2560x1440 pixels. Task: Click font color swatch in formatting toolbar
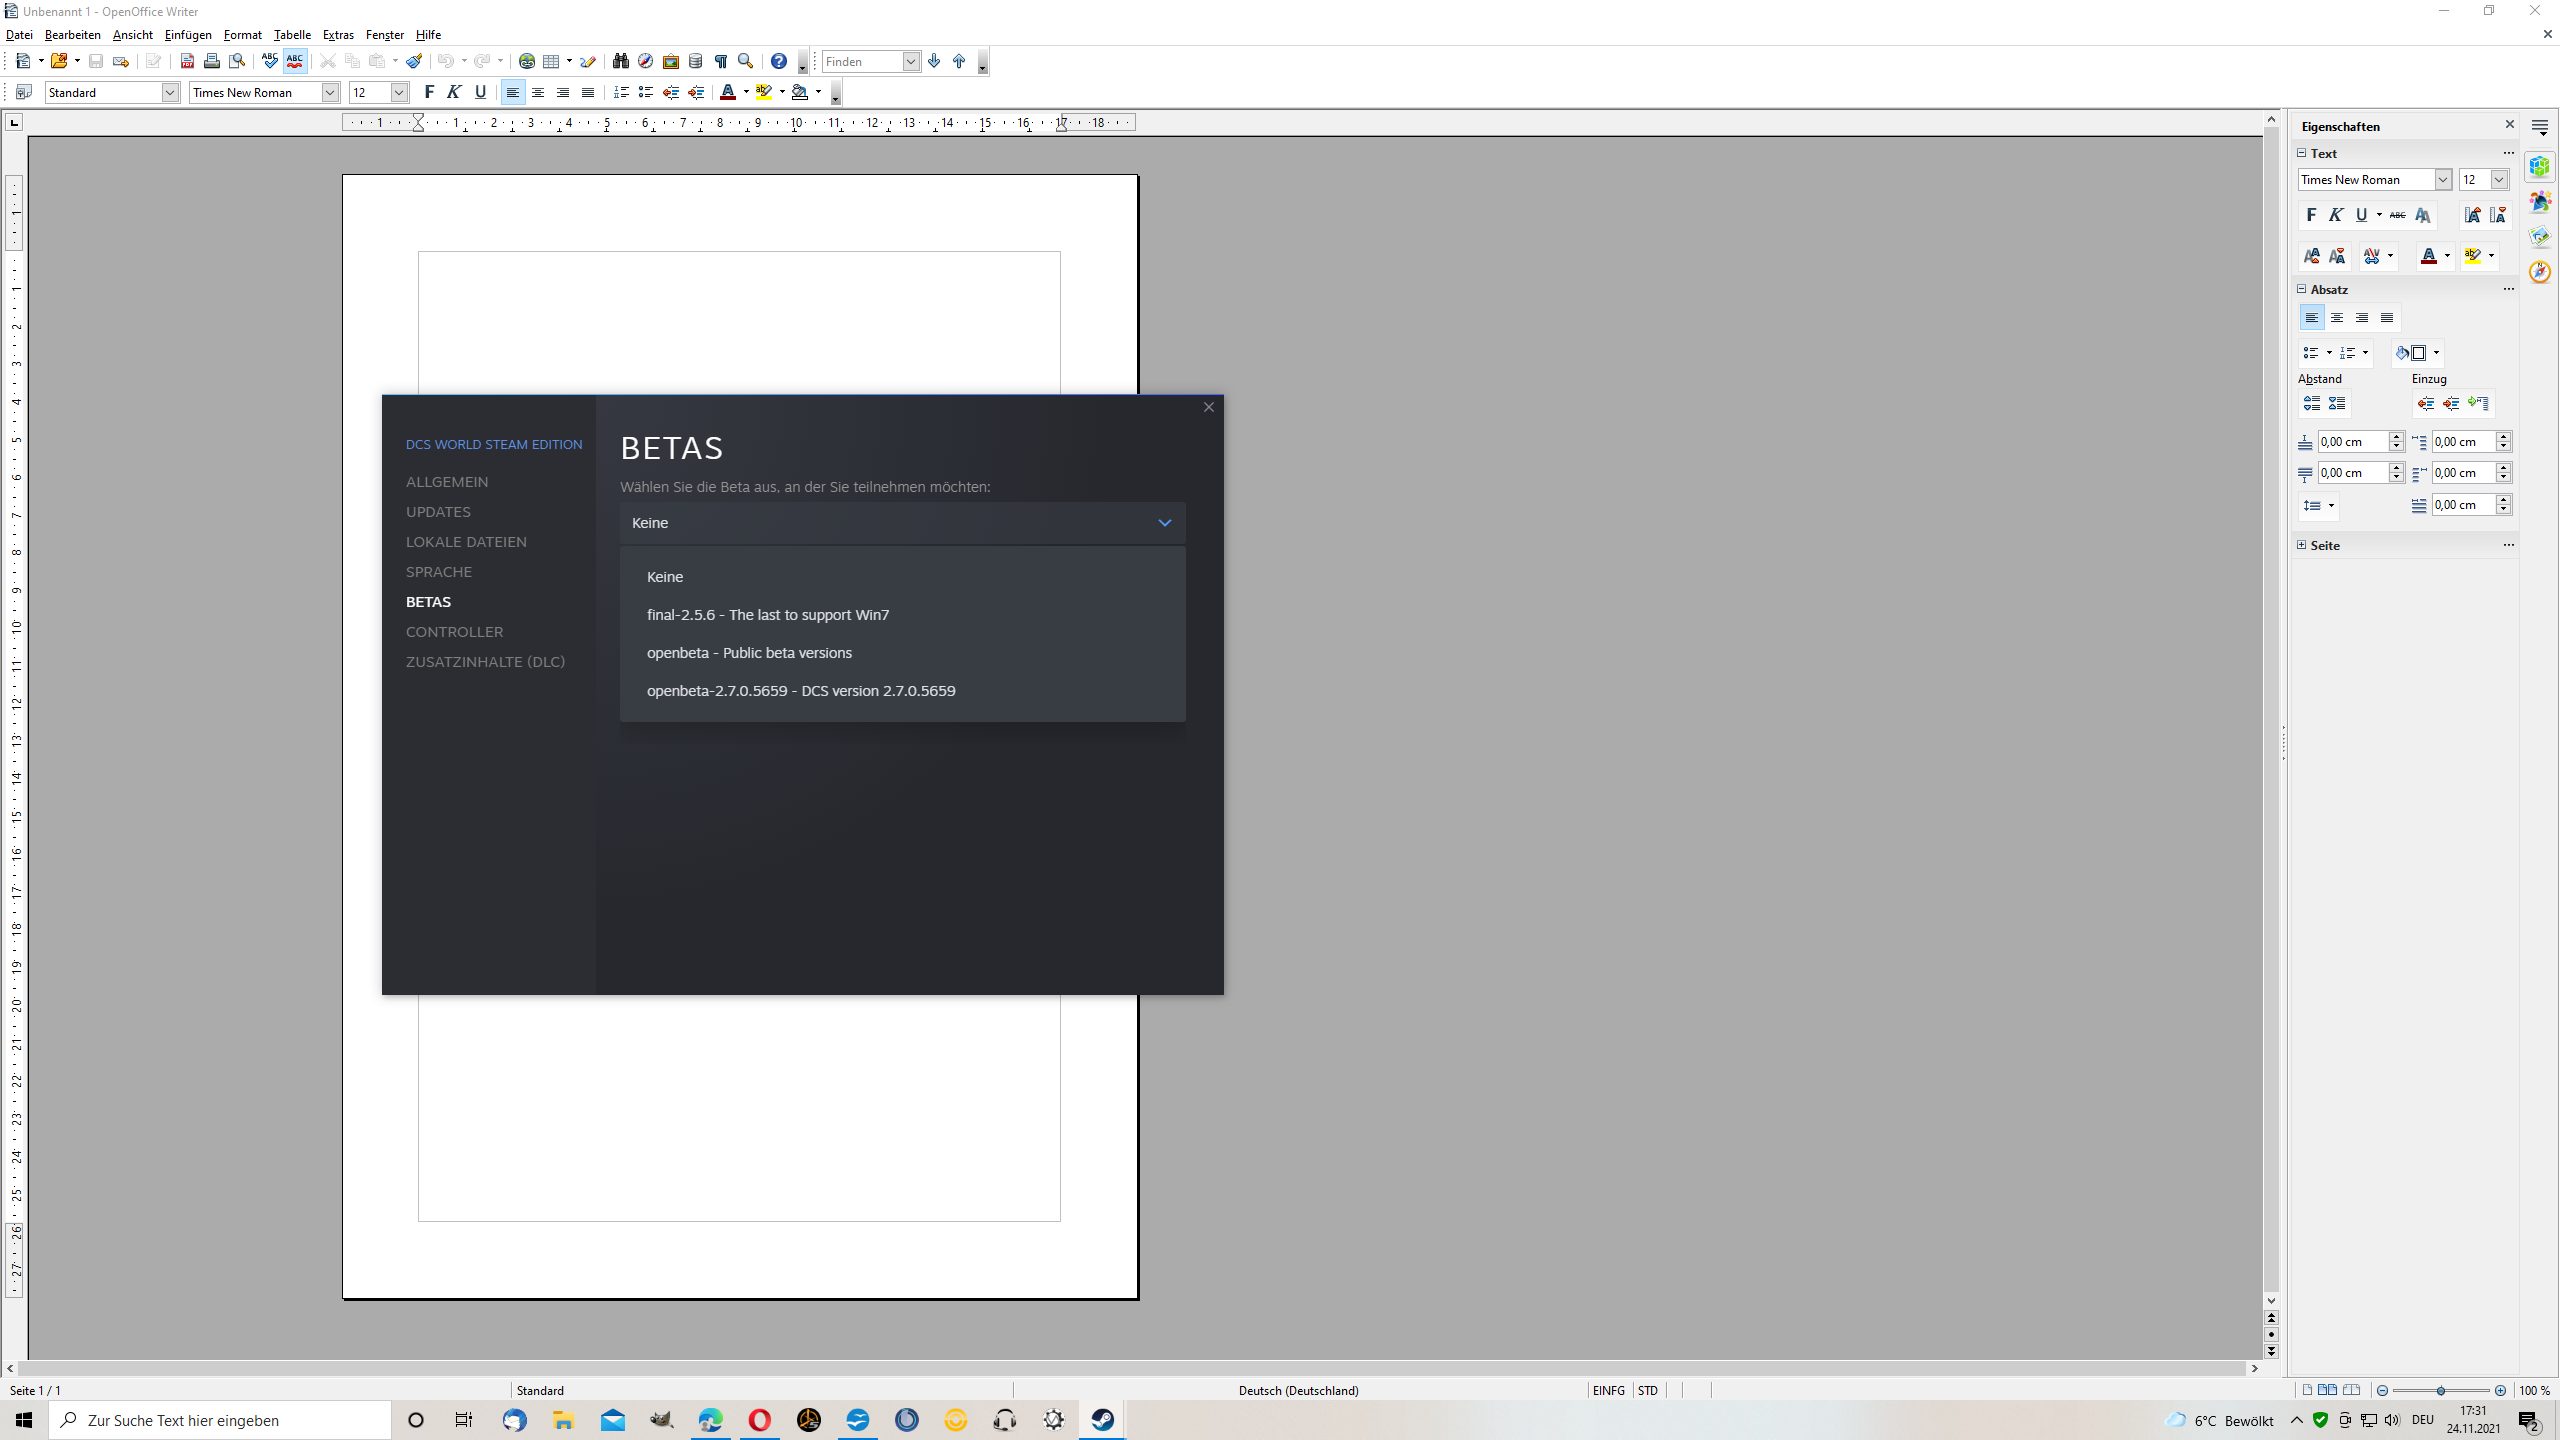pos(728,92)
